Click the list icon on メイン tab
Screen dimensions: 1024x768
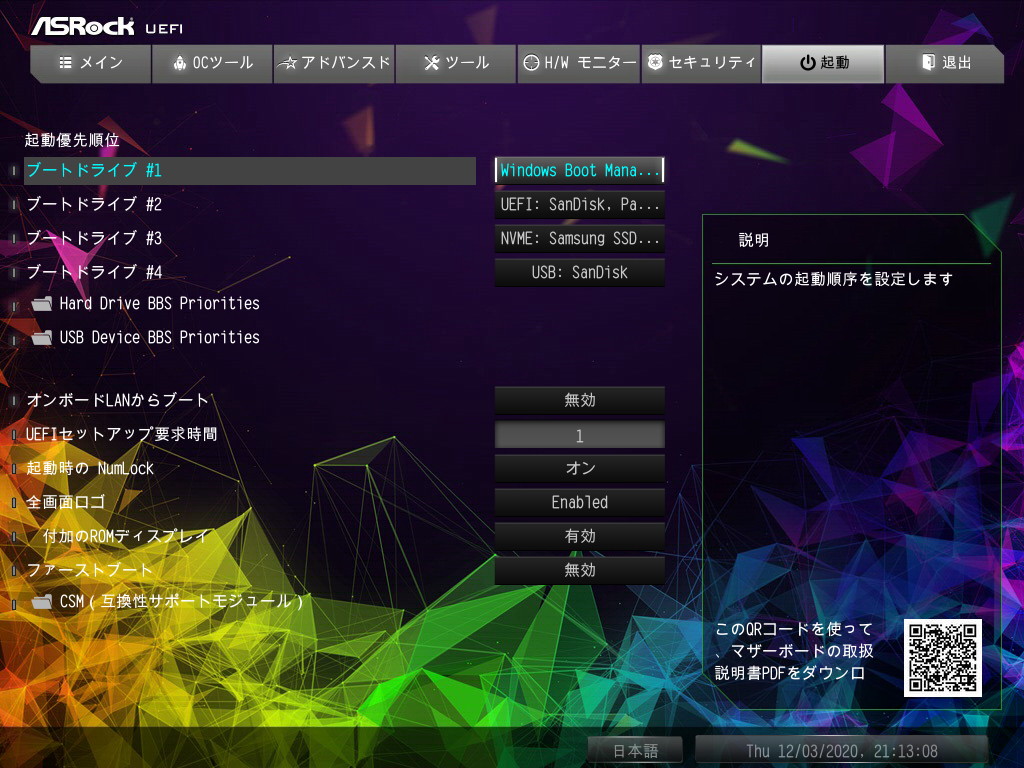65,63
